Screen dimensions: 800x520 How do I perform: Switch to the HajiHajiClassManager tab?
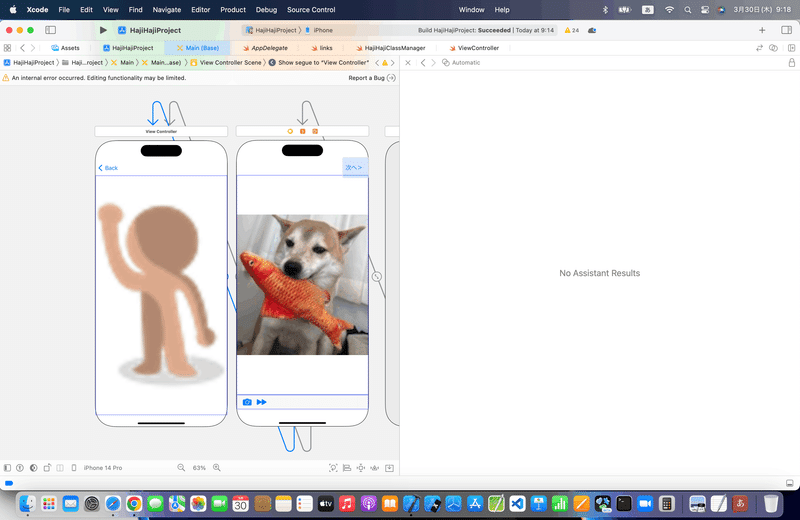[x=390, y=48]
